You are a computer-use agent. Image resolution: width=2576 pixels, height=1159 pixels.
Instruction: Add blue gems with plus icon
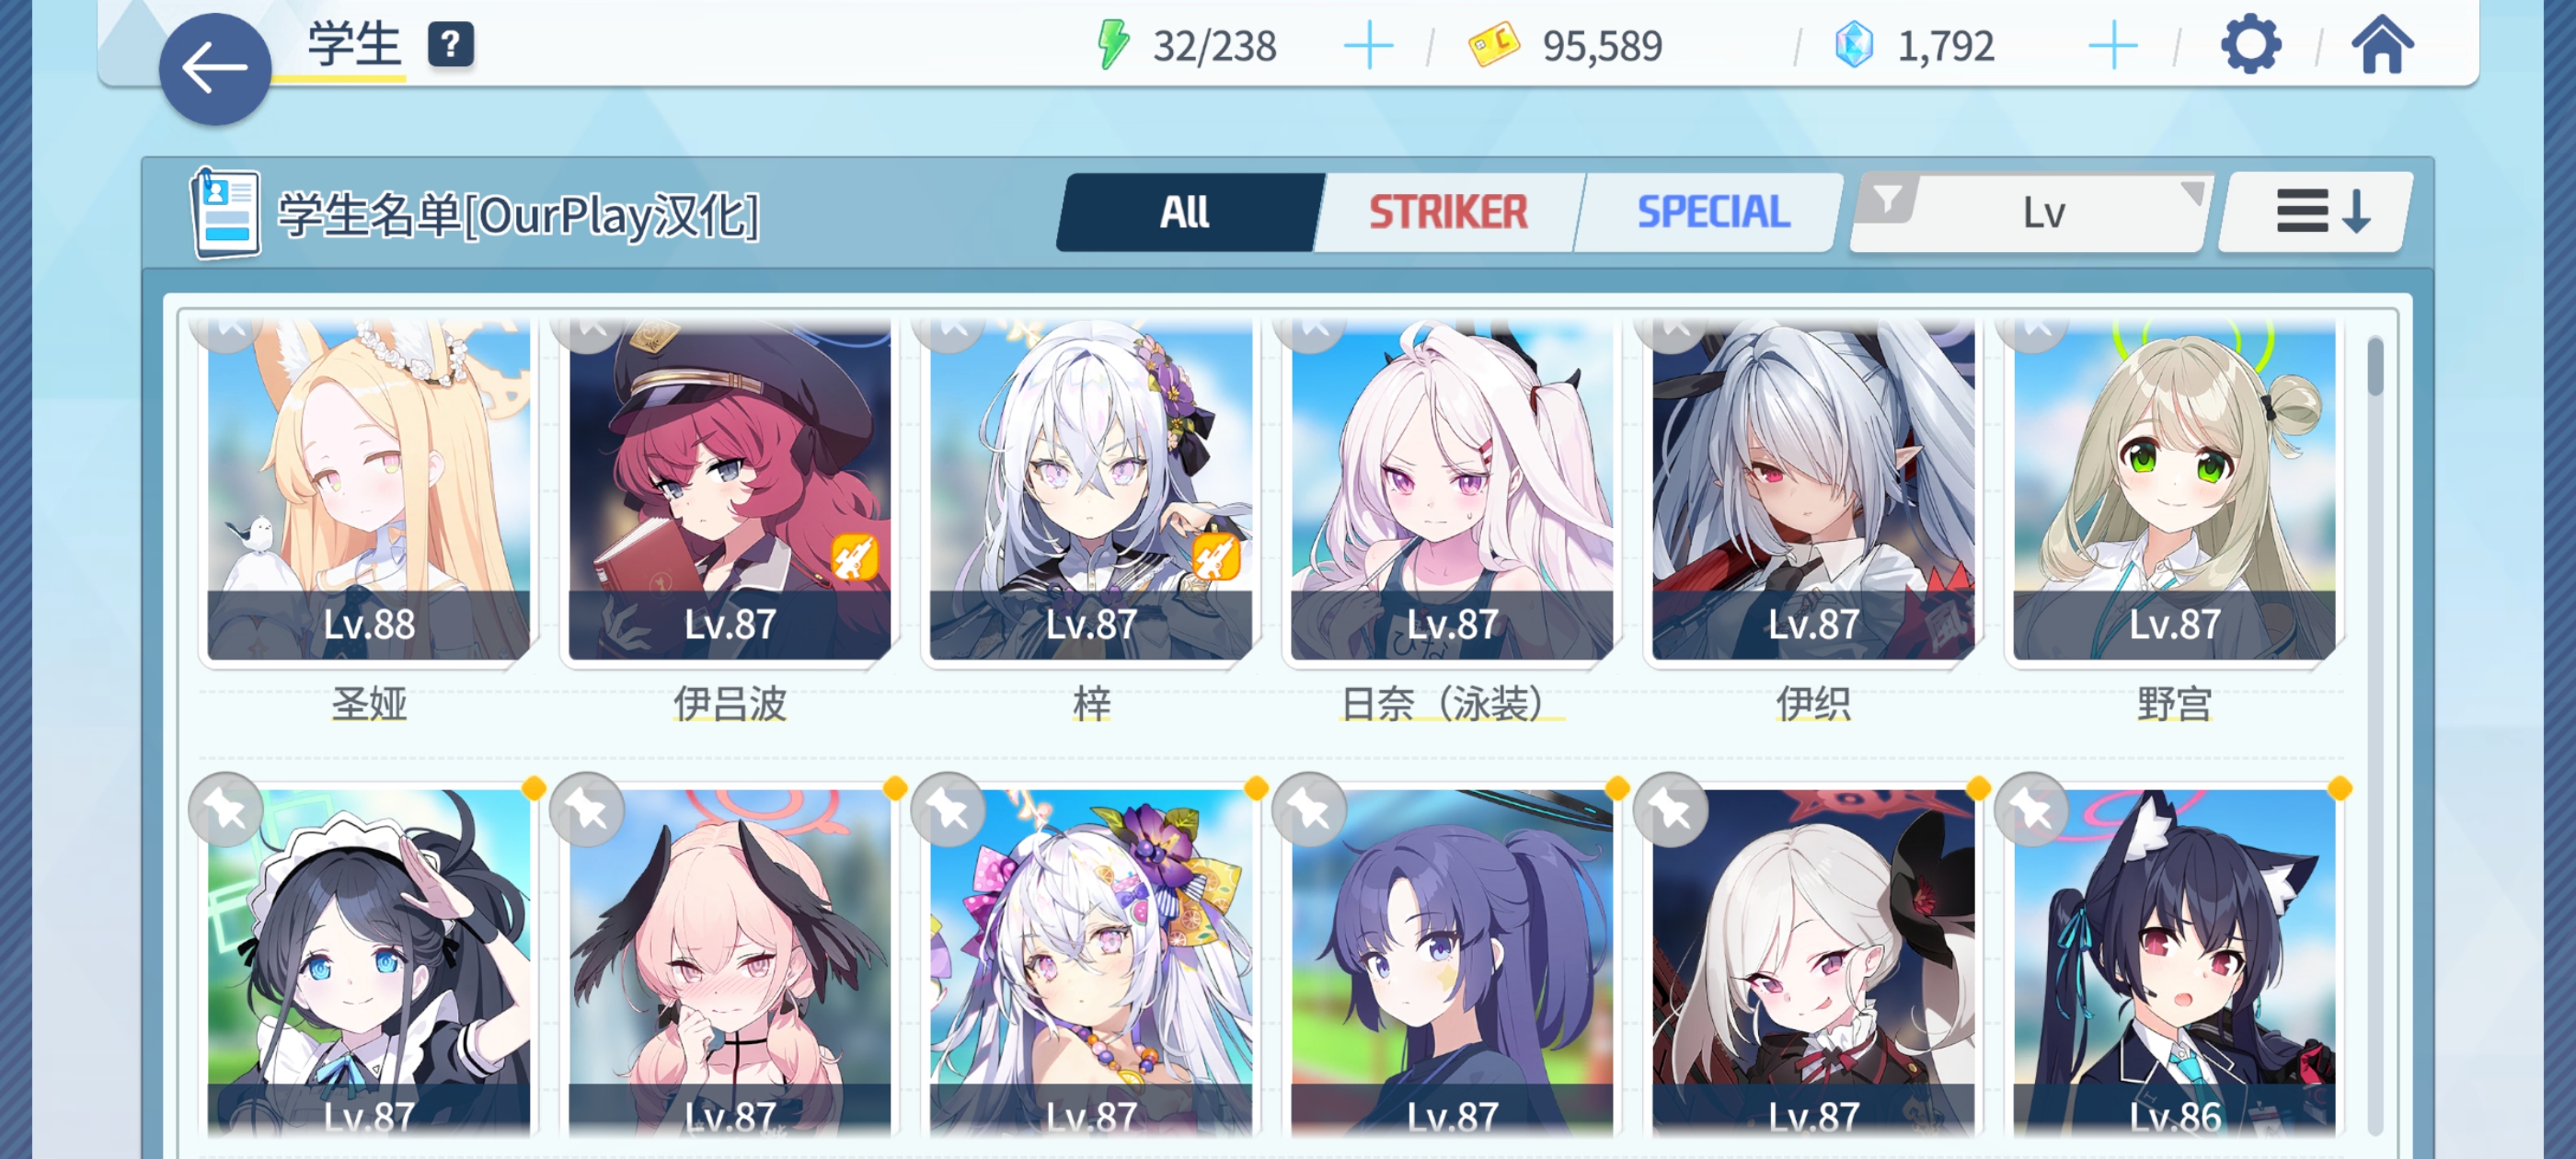(x=2113, y=46)
